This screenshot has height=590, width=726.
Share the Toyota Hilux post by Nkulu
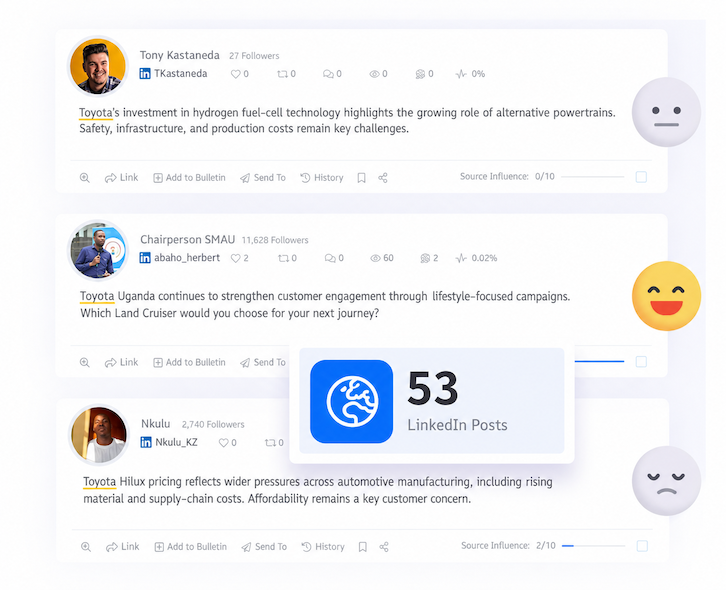point(384,547)
